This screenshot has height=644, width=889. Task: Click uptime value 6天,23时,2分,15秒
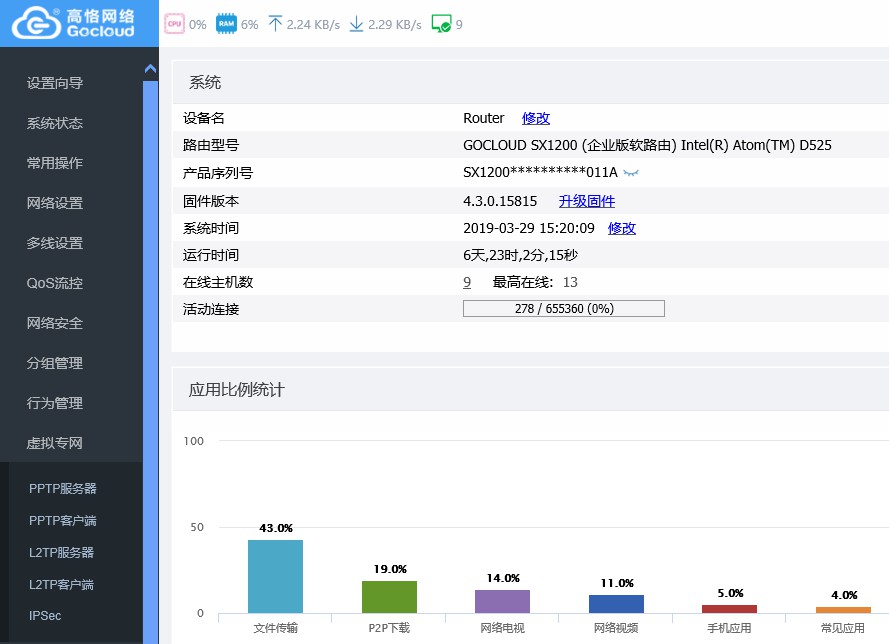pyautogui.click(x=520, y=255)
